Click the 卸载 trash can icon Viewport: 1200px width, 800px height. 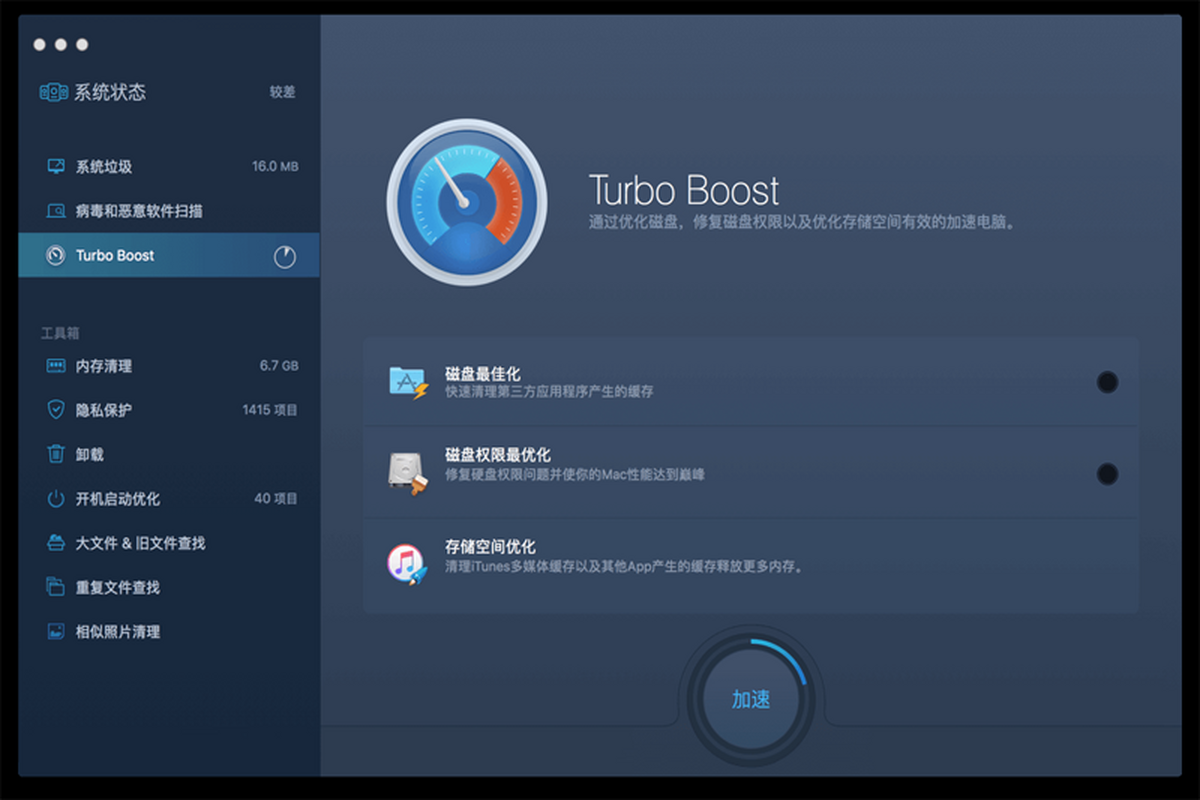click(56, 454)
